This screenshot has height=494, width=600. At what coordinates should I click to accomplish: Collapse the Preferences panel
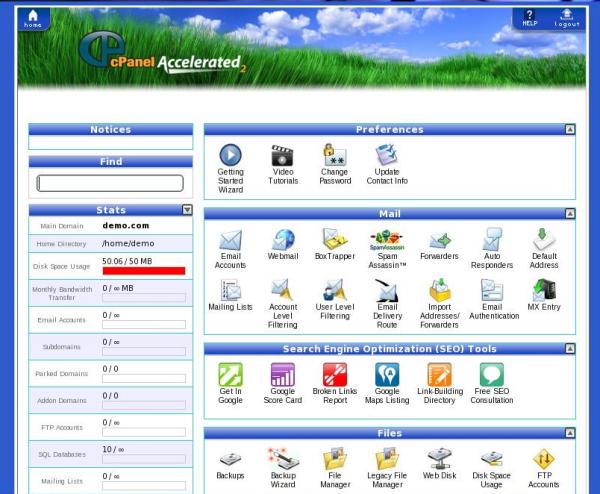tap(570, 129)
